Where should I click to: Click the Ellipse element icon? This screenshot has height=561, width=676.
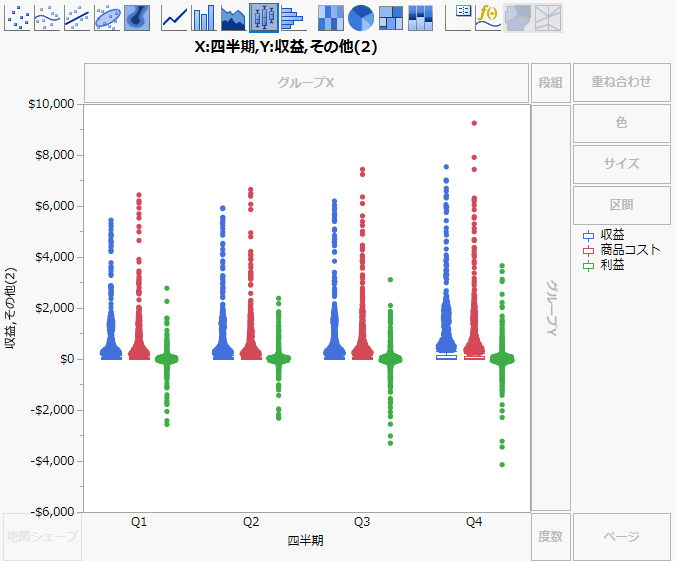pyautogui.click(x=107, y=17)
